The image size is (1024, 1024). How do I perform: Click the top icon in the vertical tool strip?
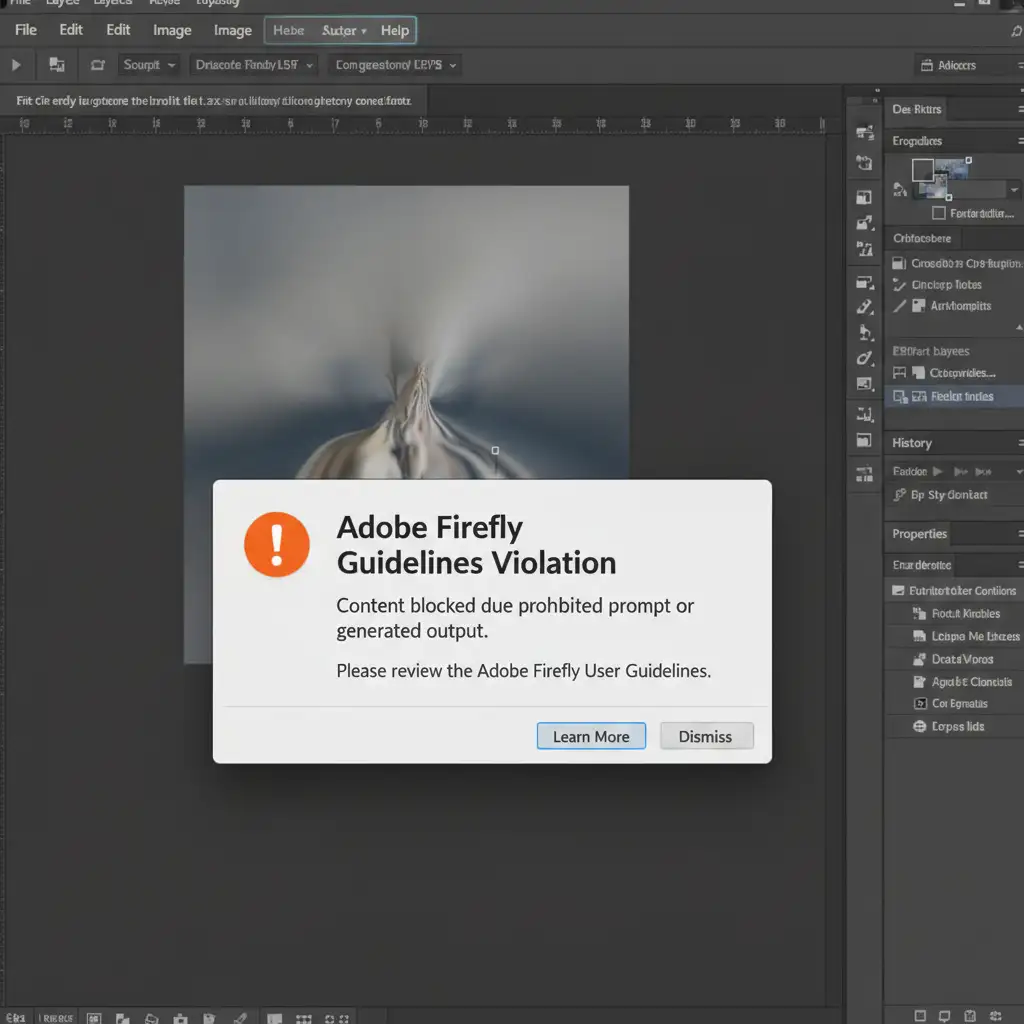coord(865,132)
